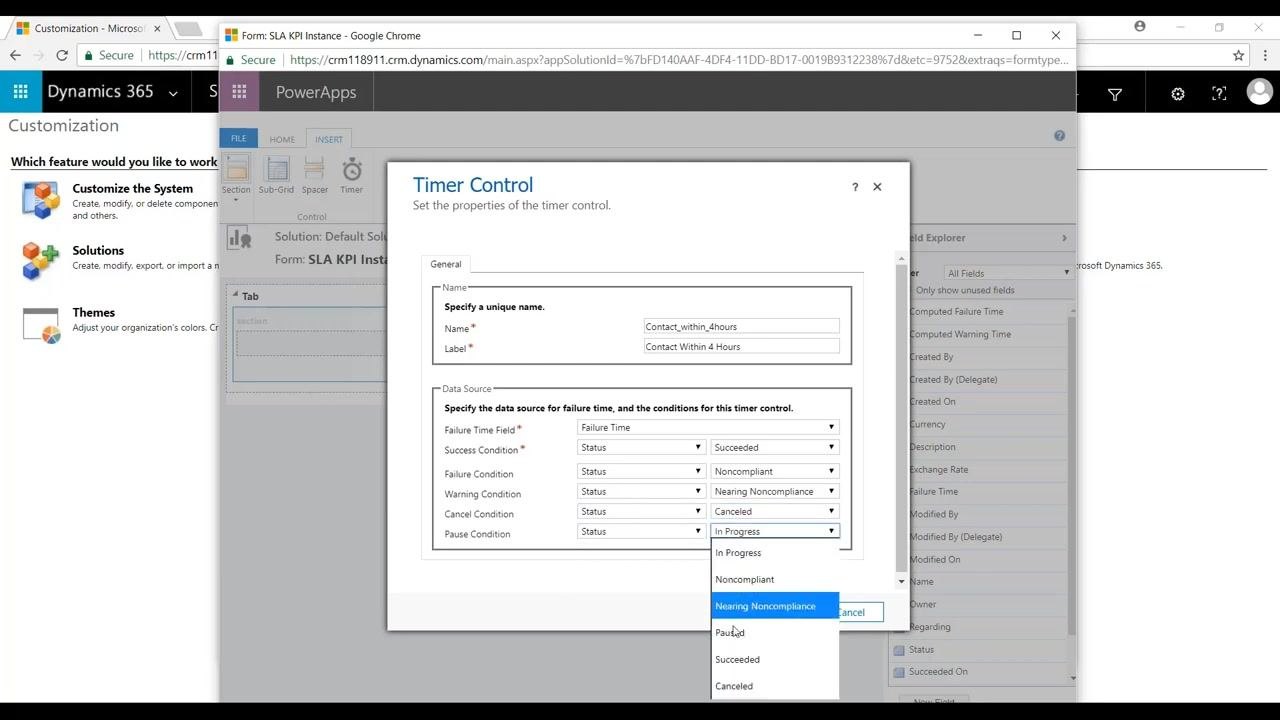This screenshot has width=1280, height=720.
Task: Click the browser back arrow
Action: (x=15, y=55)
